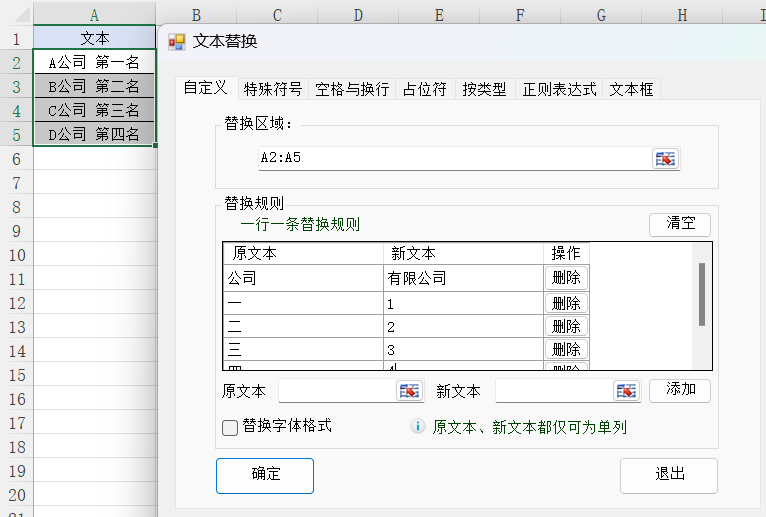This screenshot has height=517, width=766.
Task: Go to the 按类型 tab
Action: tap(484, 89)
